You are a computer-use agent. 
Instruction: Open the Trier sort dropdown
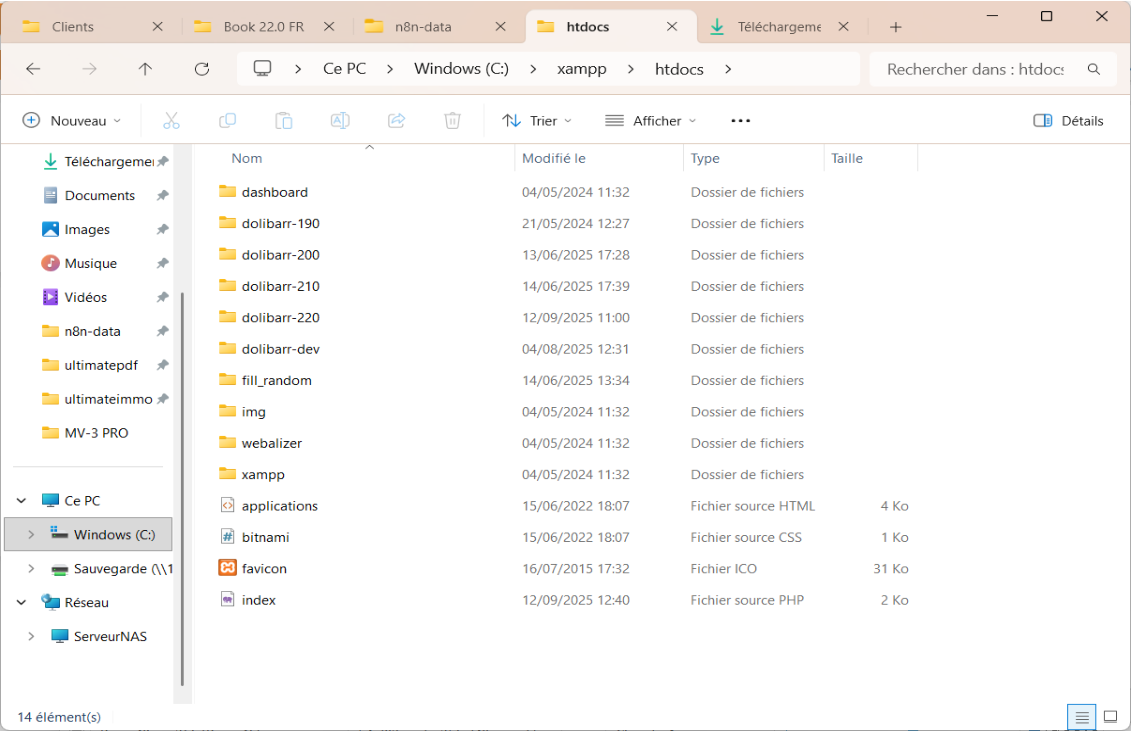[537, 121]
